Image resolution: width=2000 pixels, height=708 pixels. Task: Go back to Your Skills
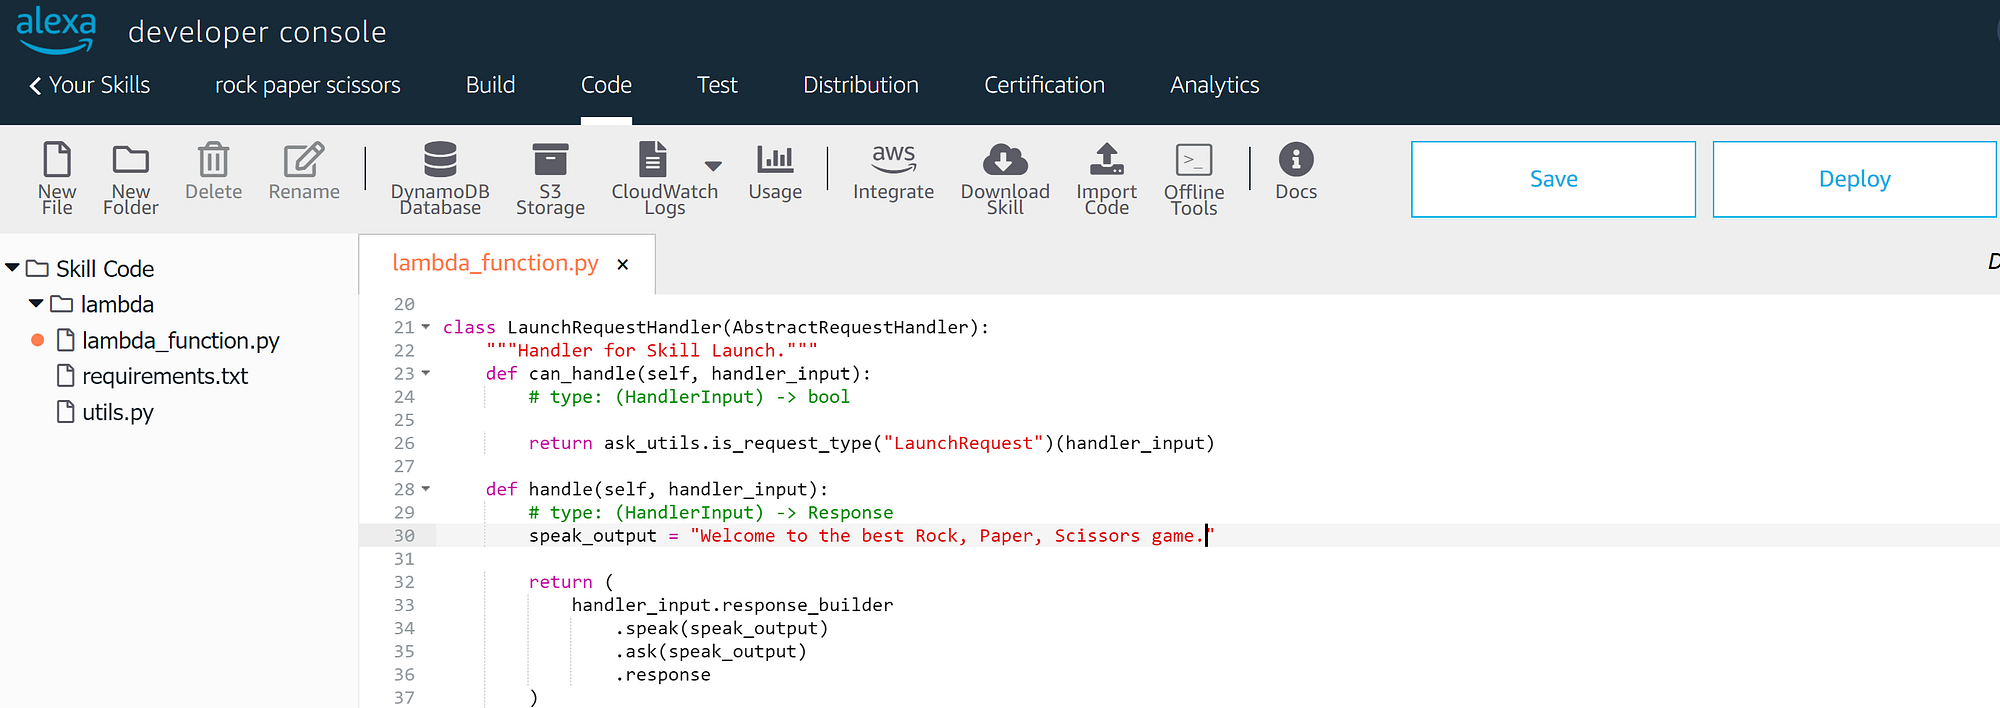(90, 85)
